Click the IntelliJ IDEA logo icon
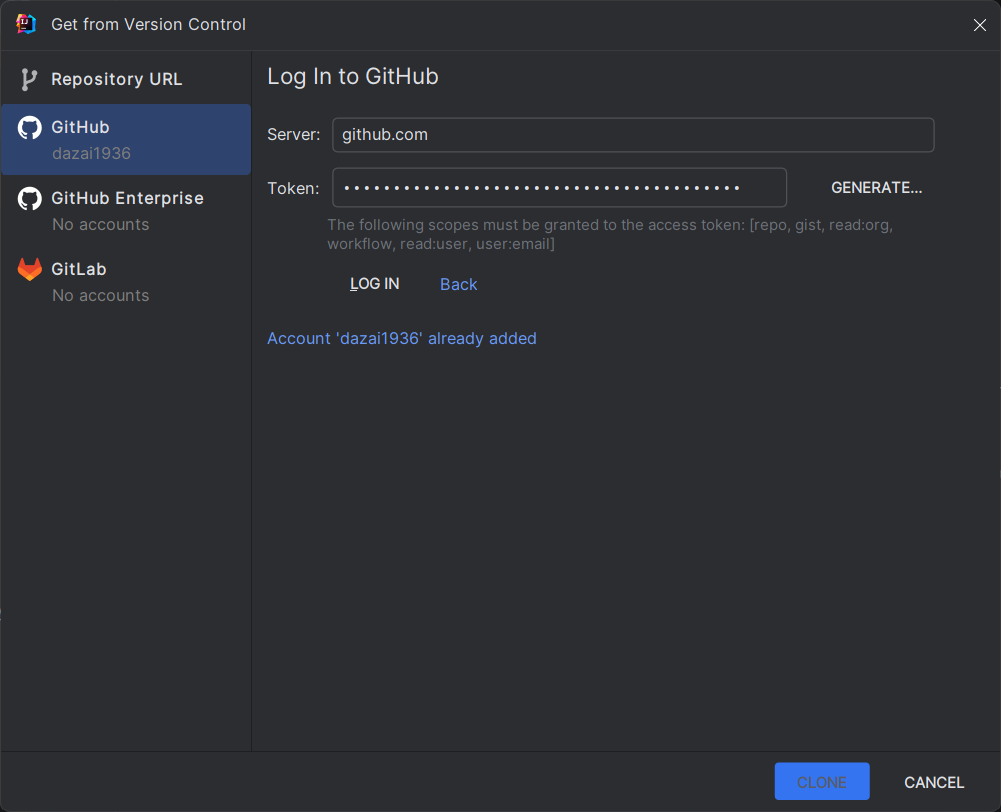Screen dimensions: 1001x812 click(26, 24)
